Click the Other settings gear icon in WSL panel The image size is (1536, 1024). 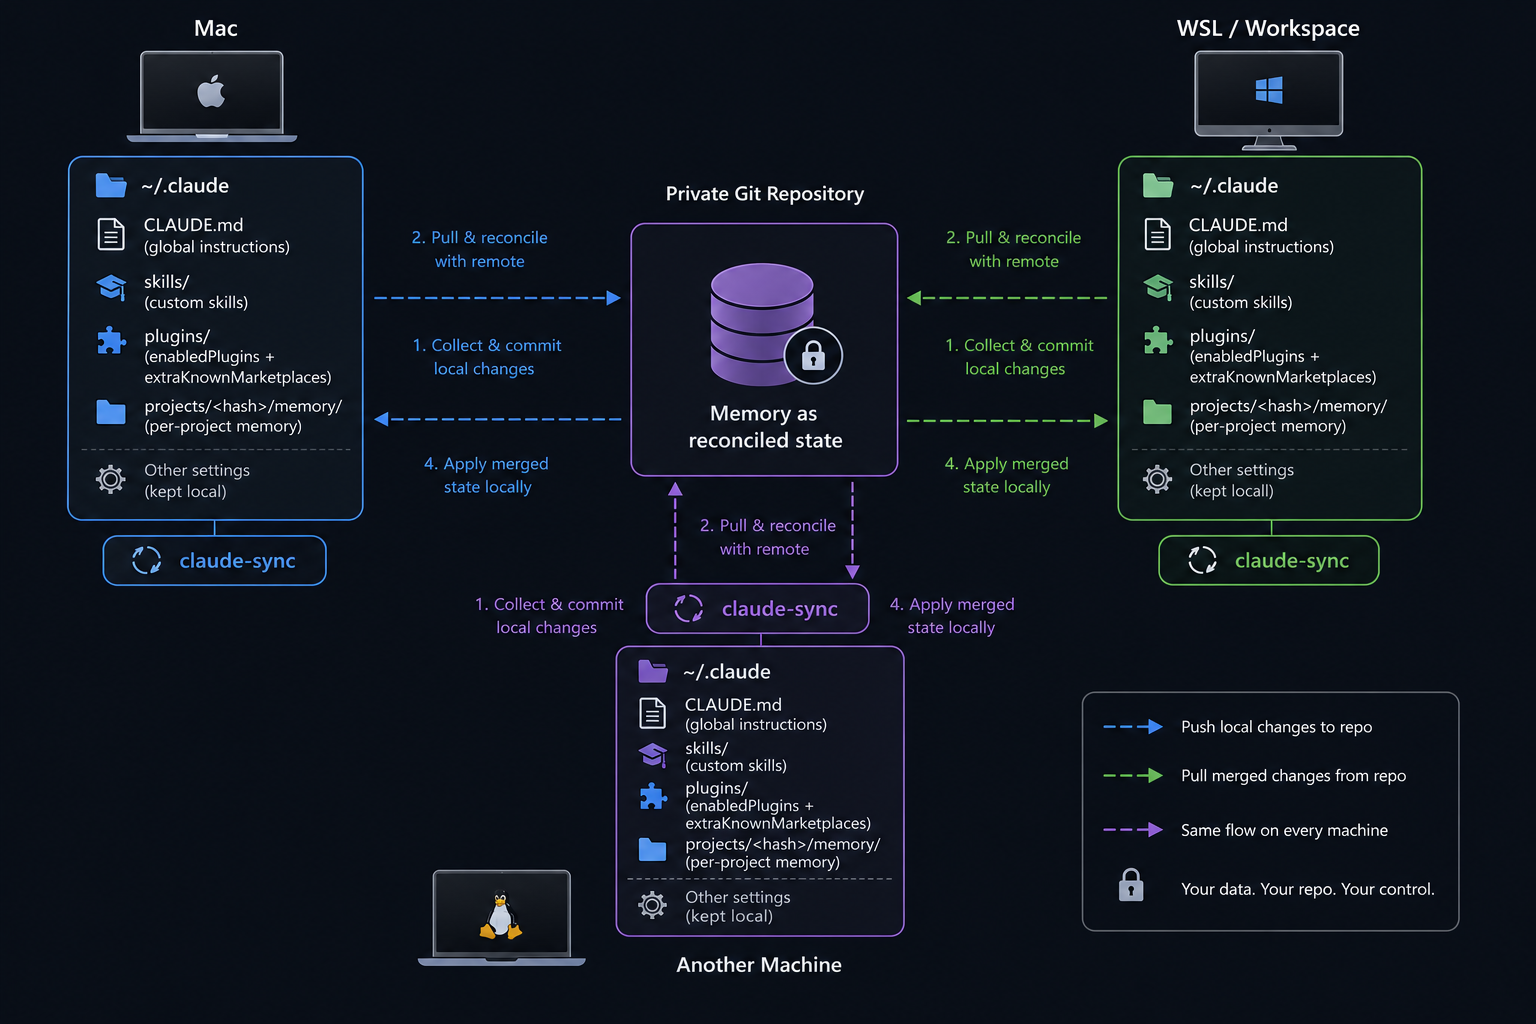[1158, 480]
